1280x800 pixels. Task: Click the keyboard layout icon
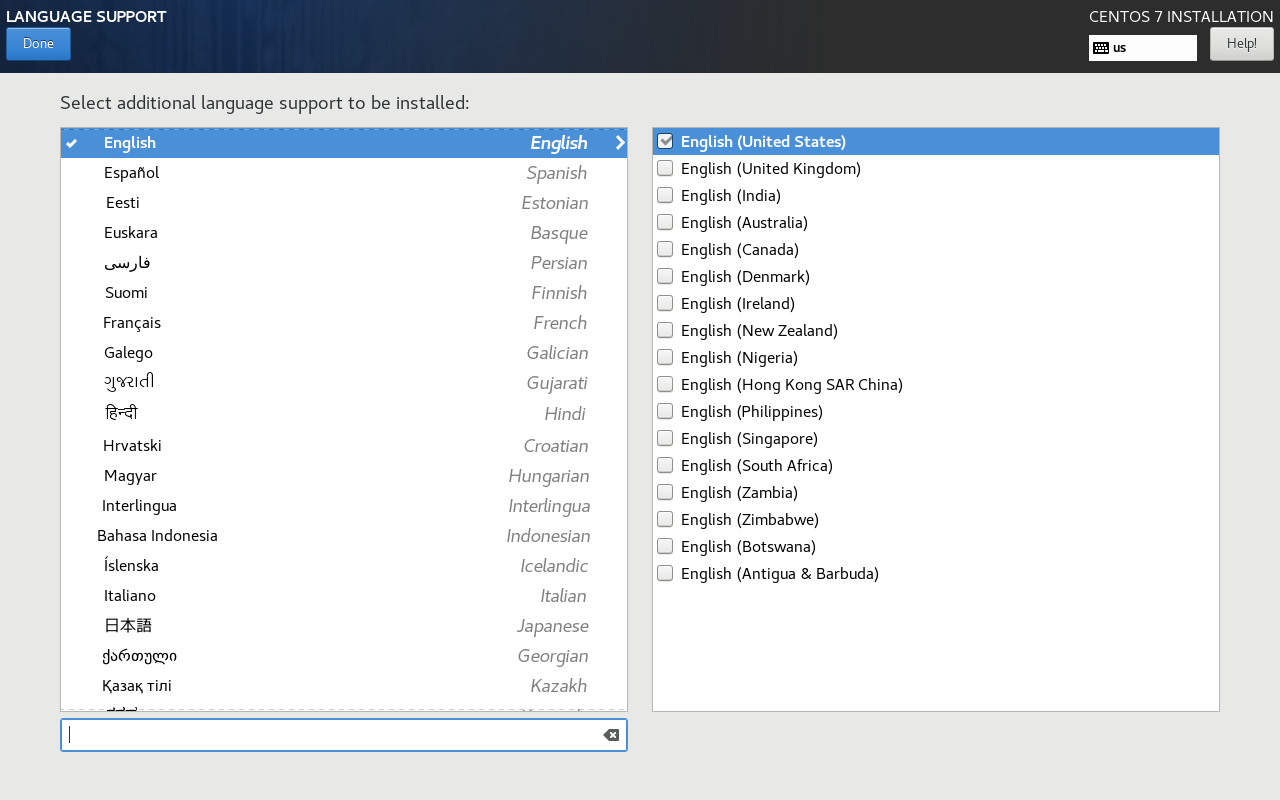(1101, 48)
